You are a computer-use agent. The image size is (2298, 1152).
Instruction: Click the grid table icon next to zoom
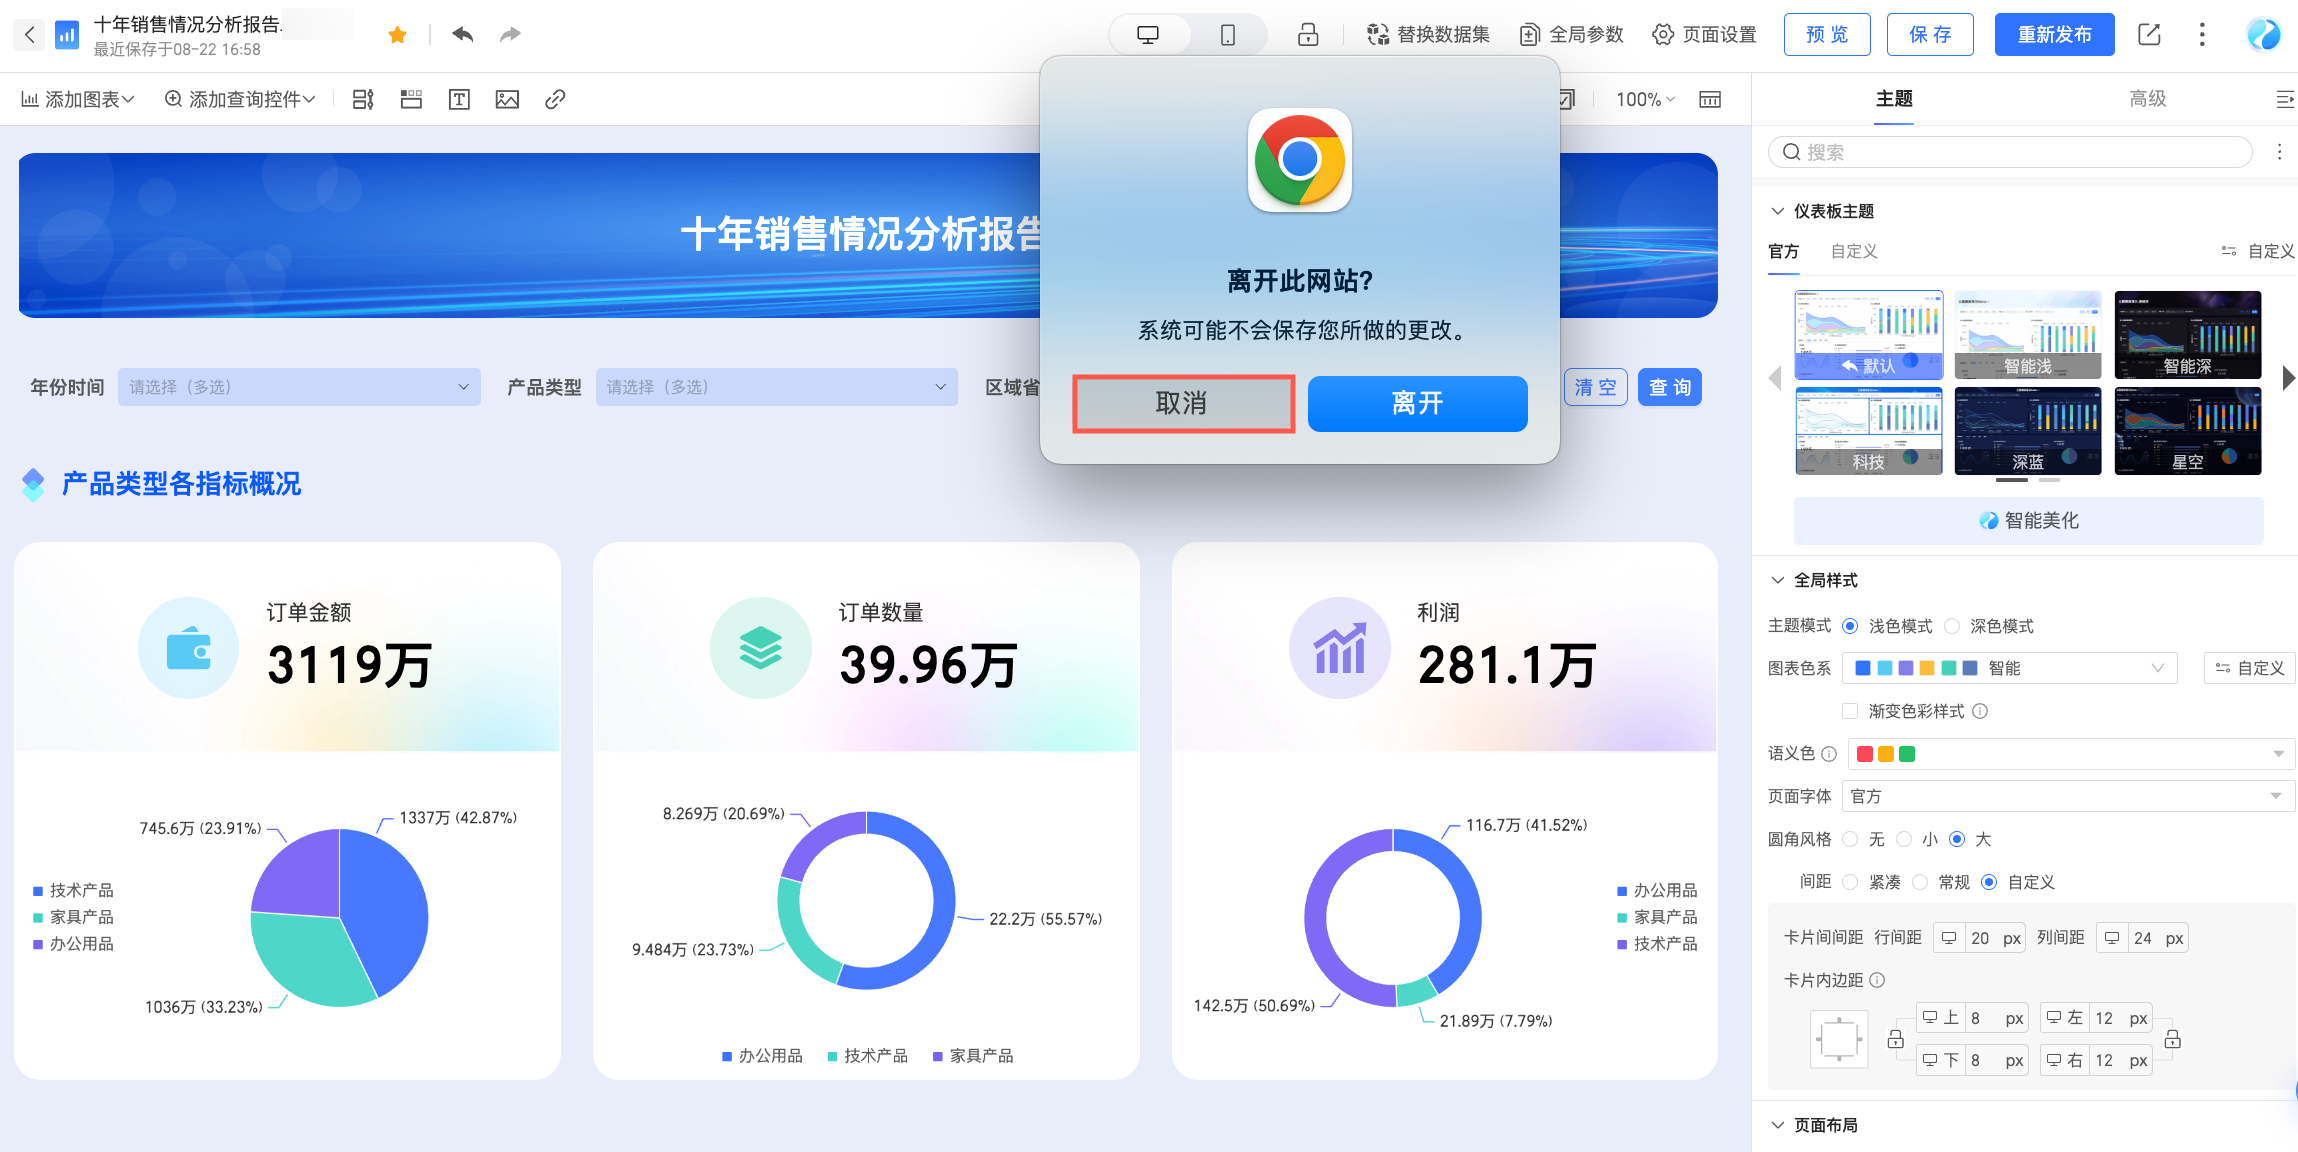(1710, 99)
